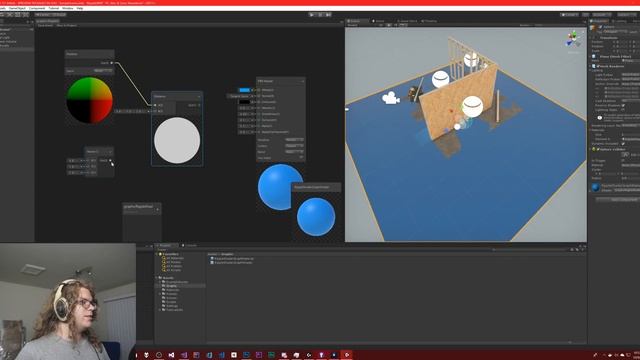Open Blend dropdown in PBR Master
640x360 pixels.
(x=294, y=151)
